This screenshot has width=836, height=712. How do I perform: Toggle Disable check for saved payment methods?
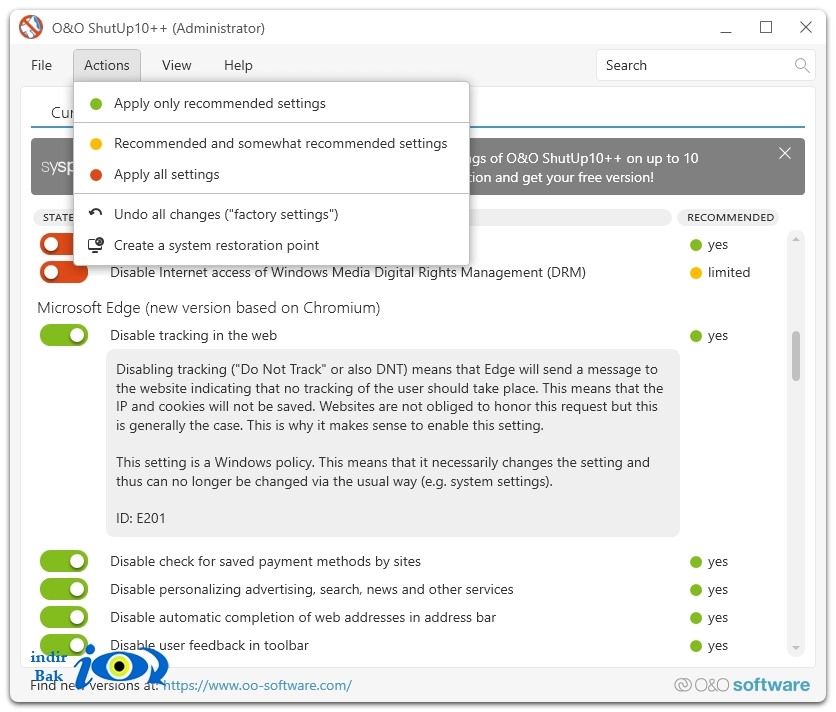point(64,562)
